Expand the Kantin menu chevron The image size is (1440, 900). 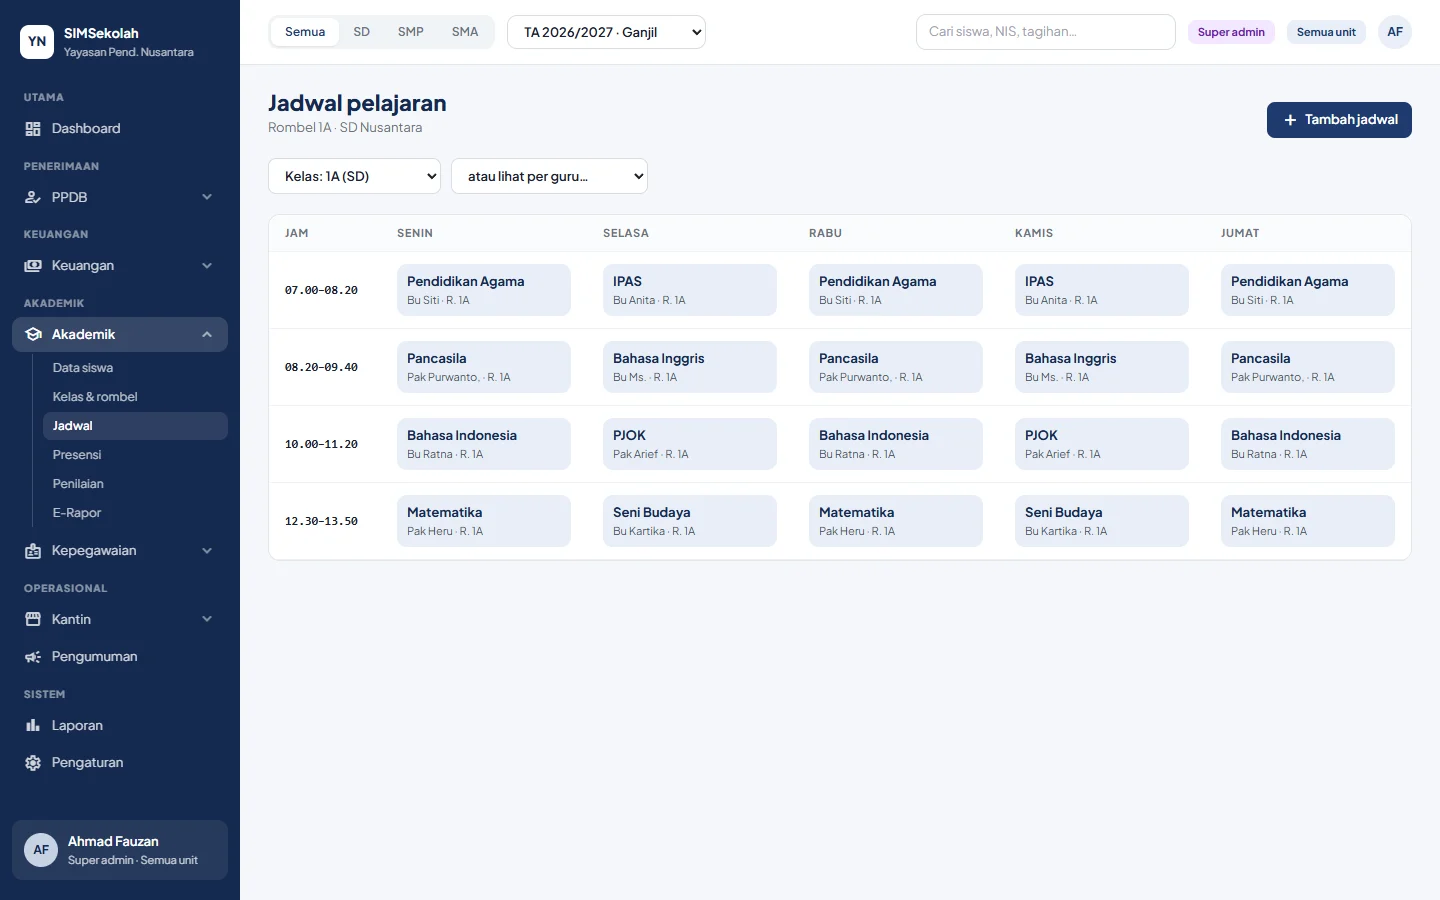point(207,620)
